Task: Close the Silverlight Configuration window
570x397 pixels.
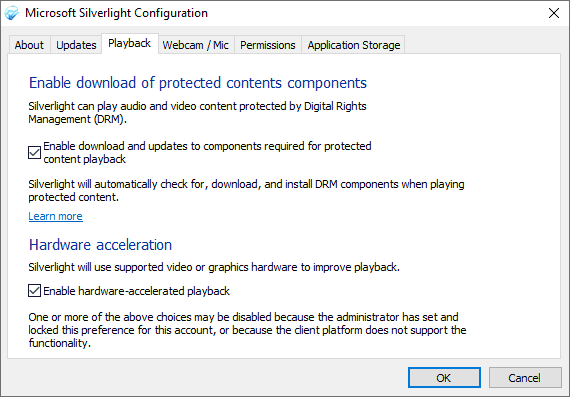Action: tap(554, 13)
